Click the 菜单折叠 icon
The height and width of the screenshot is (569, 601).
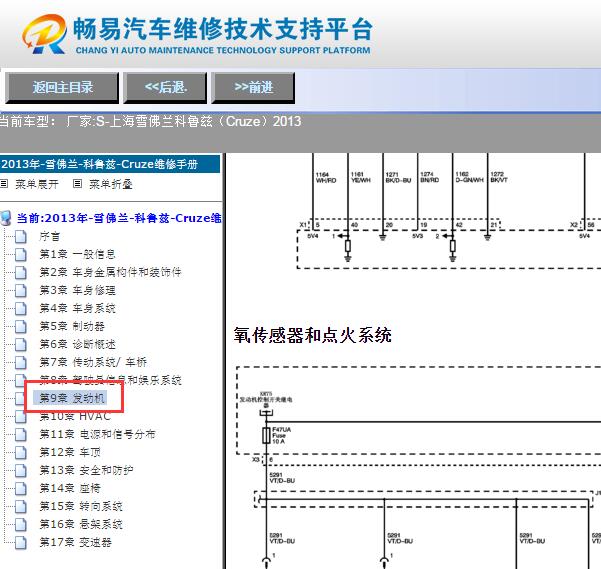(77, 184)
